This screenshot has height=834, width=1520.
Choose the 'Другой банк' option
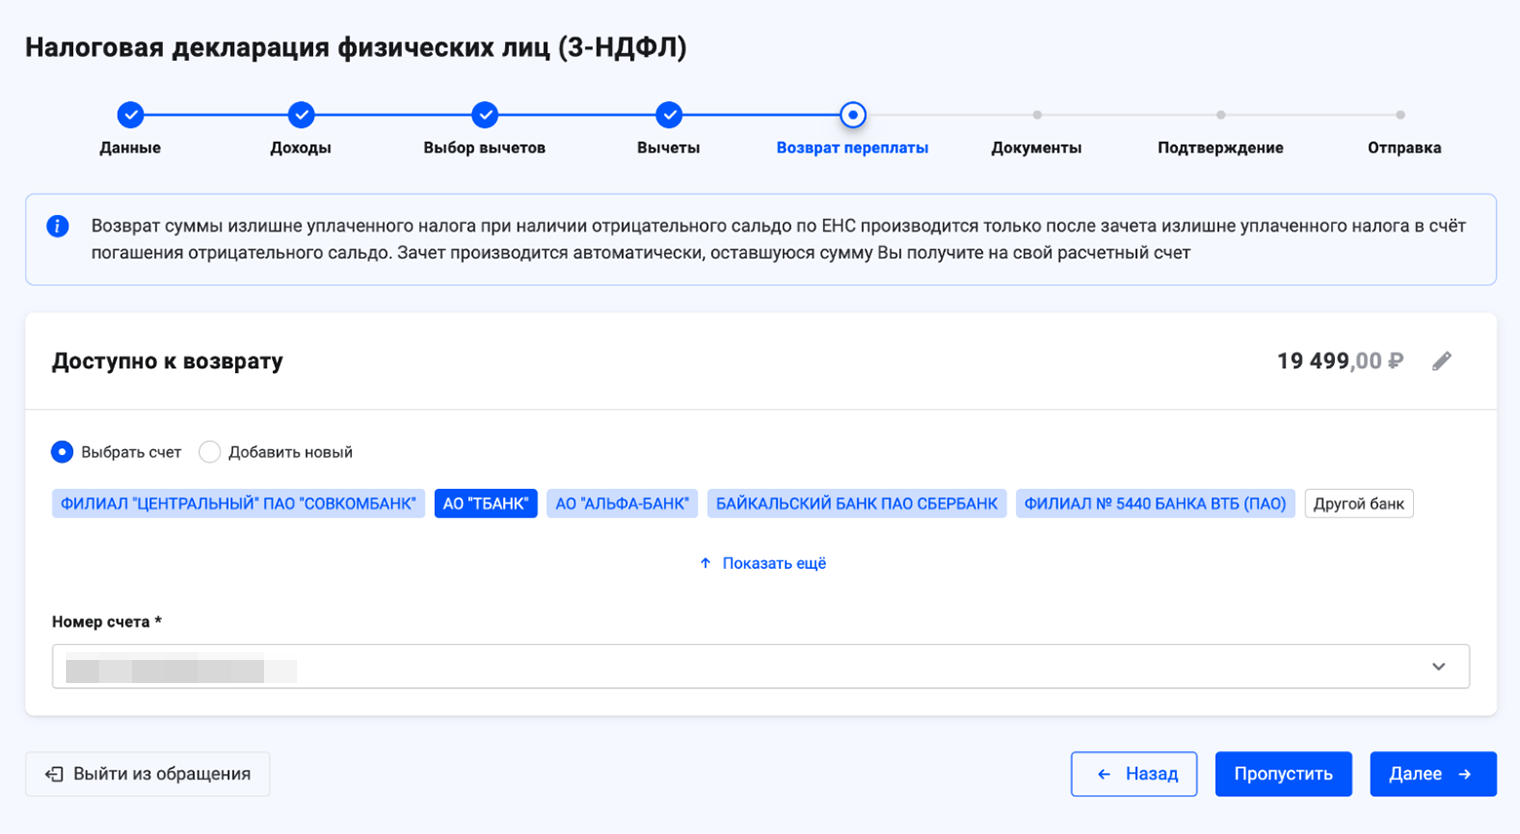(x=1358, y=503)
